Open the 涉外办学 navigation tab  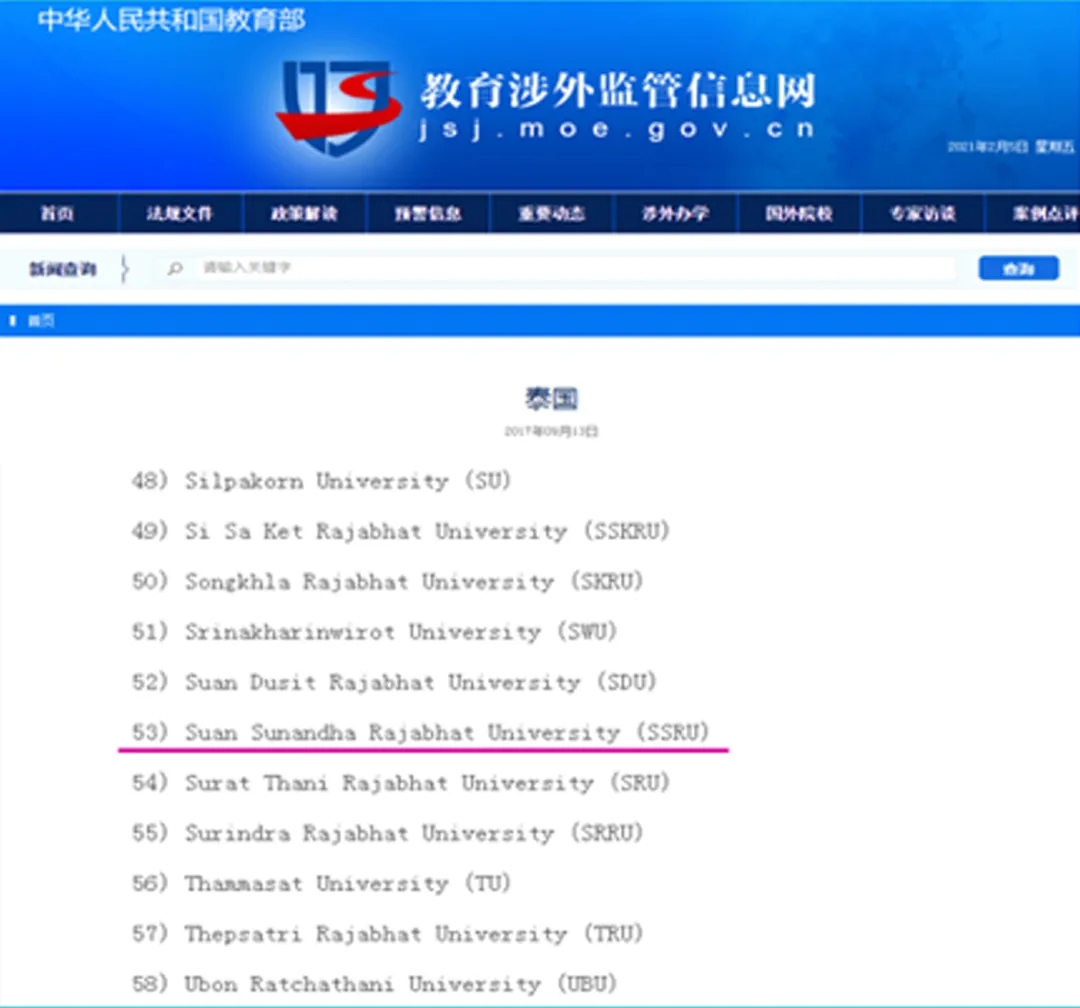(x=675, y=214)
